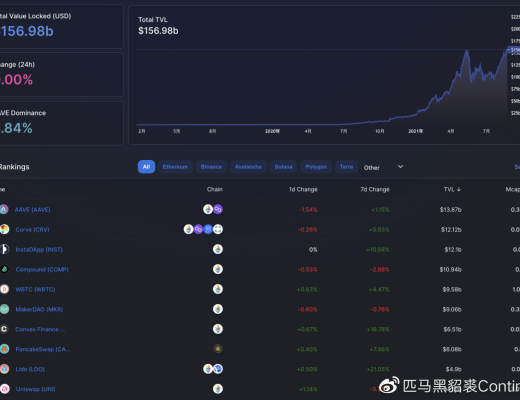Sort by 7d Change column header

[375, 189]
